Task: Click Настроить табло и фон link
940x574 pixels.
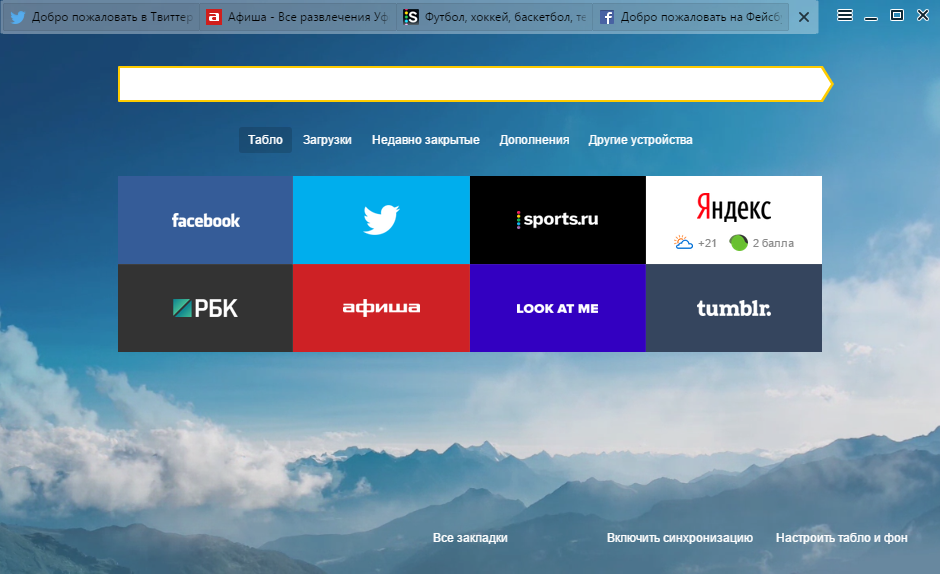Action: (x=842, y=538)
